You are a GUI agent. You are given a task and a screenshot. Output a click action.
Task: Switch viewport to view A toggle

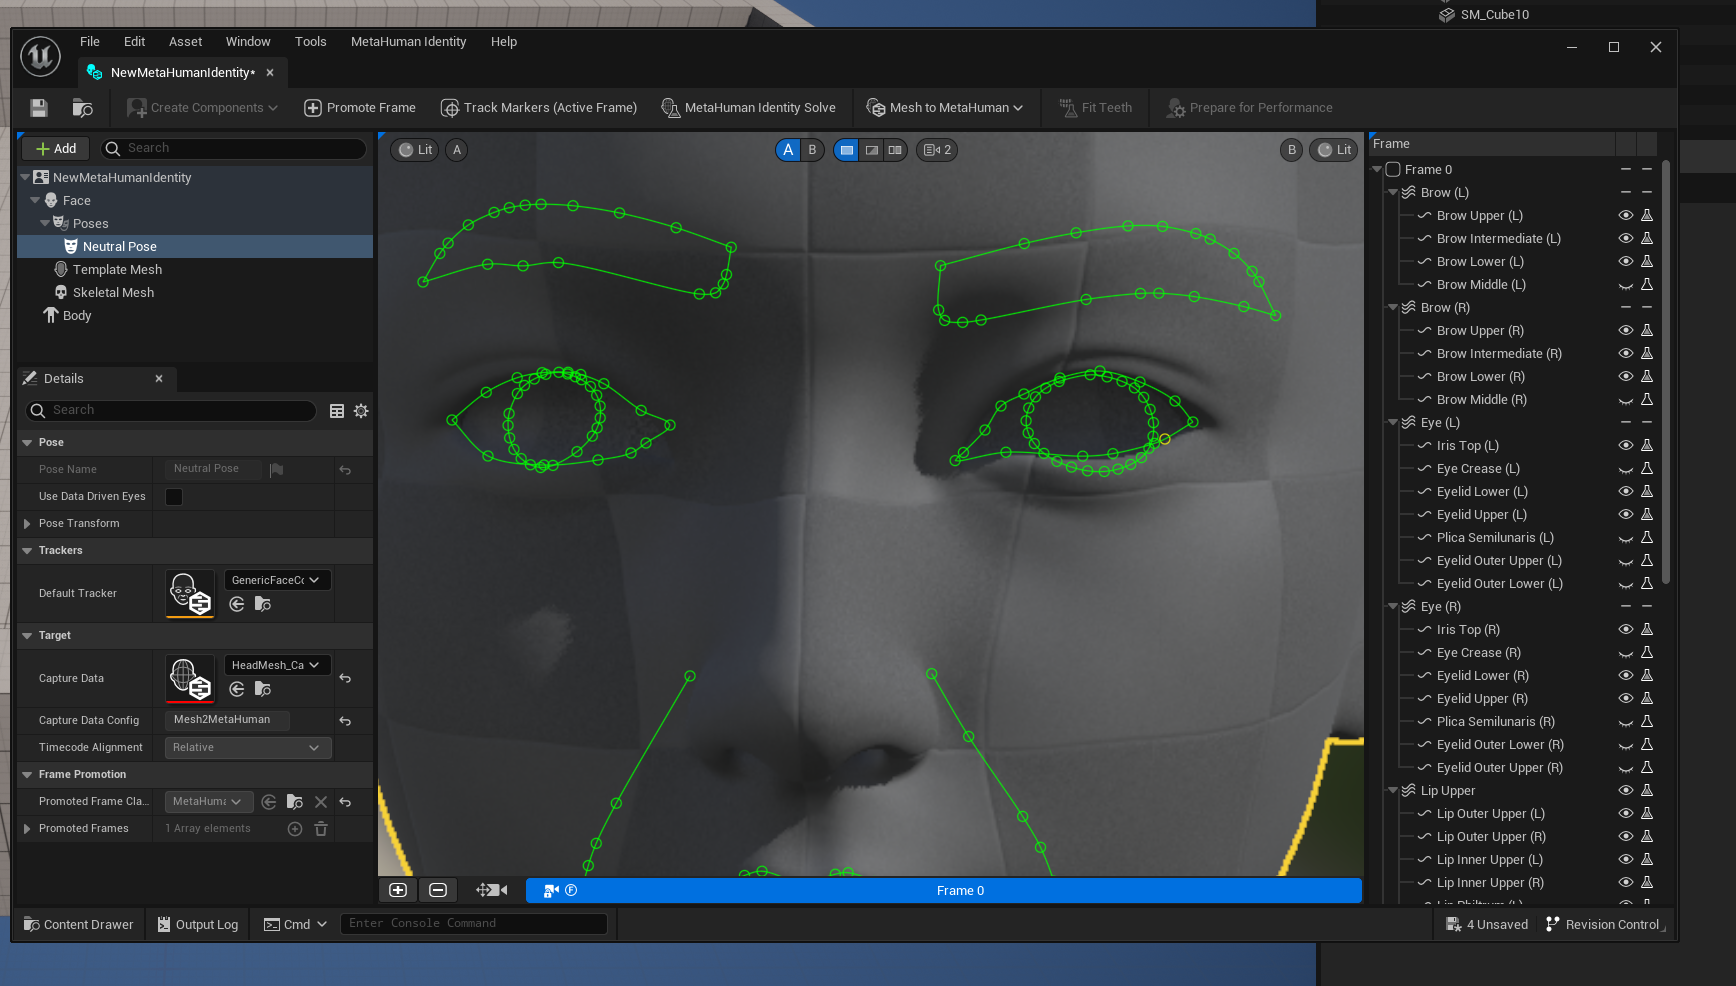click(x=788, y=150)
